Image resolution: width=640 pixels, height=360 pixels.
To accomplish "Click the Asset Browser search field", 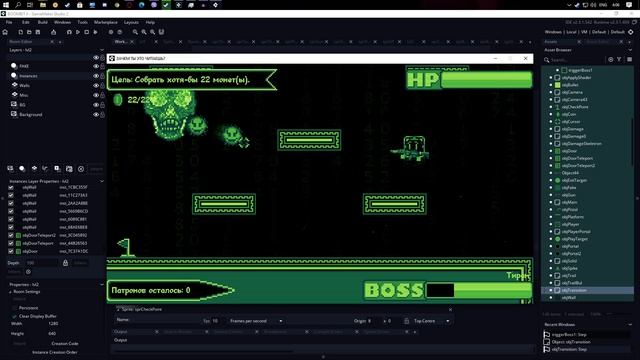I will (576, 60).
